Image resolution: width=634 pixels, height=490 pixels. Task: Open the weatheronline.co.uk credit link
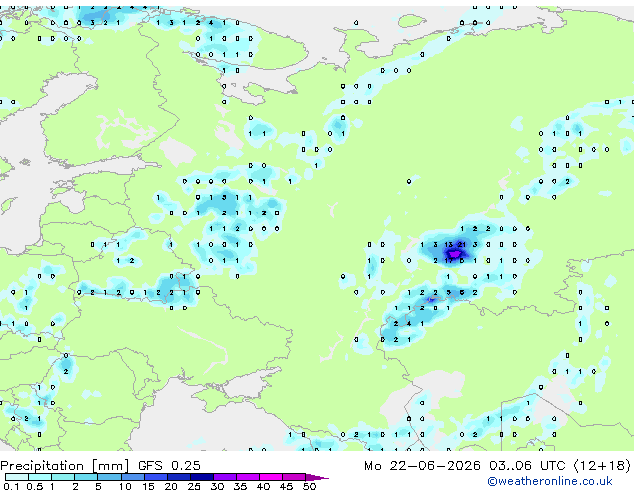[x=549, y=481]
